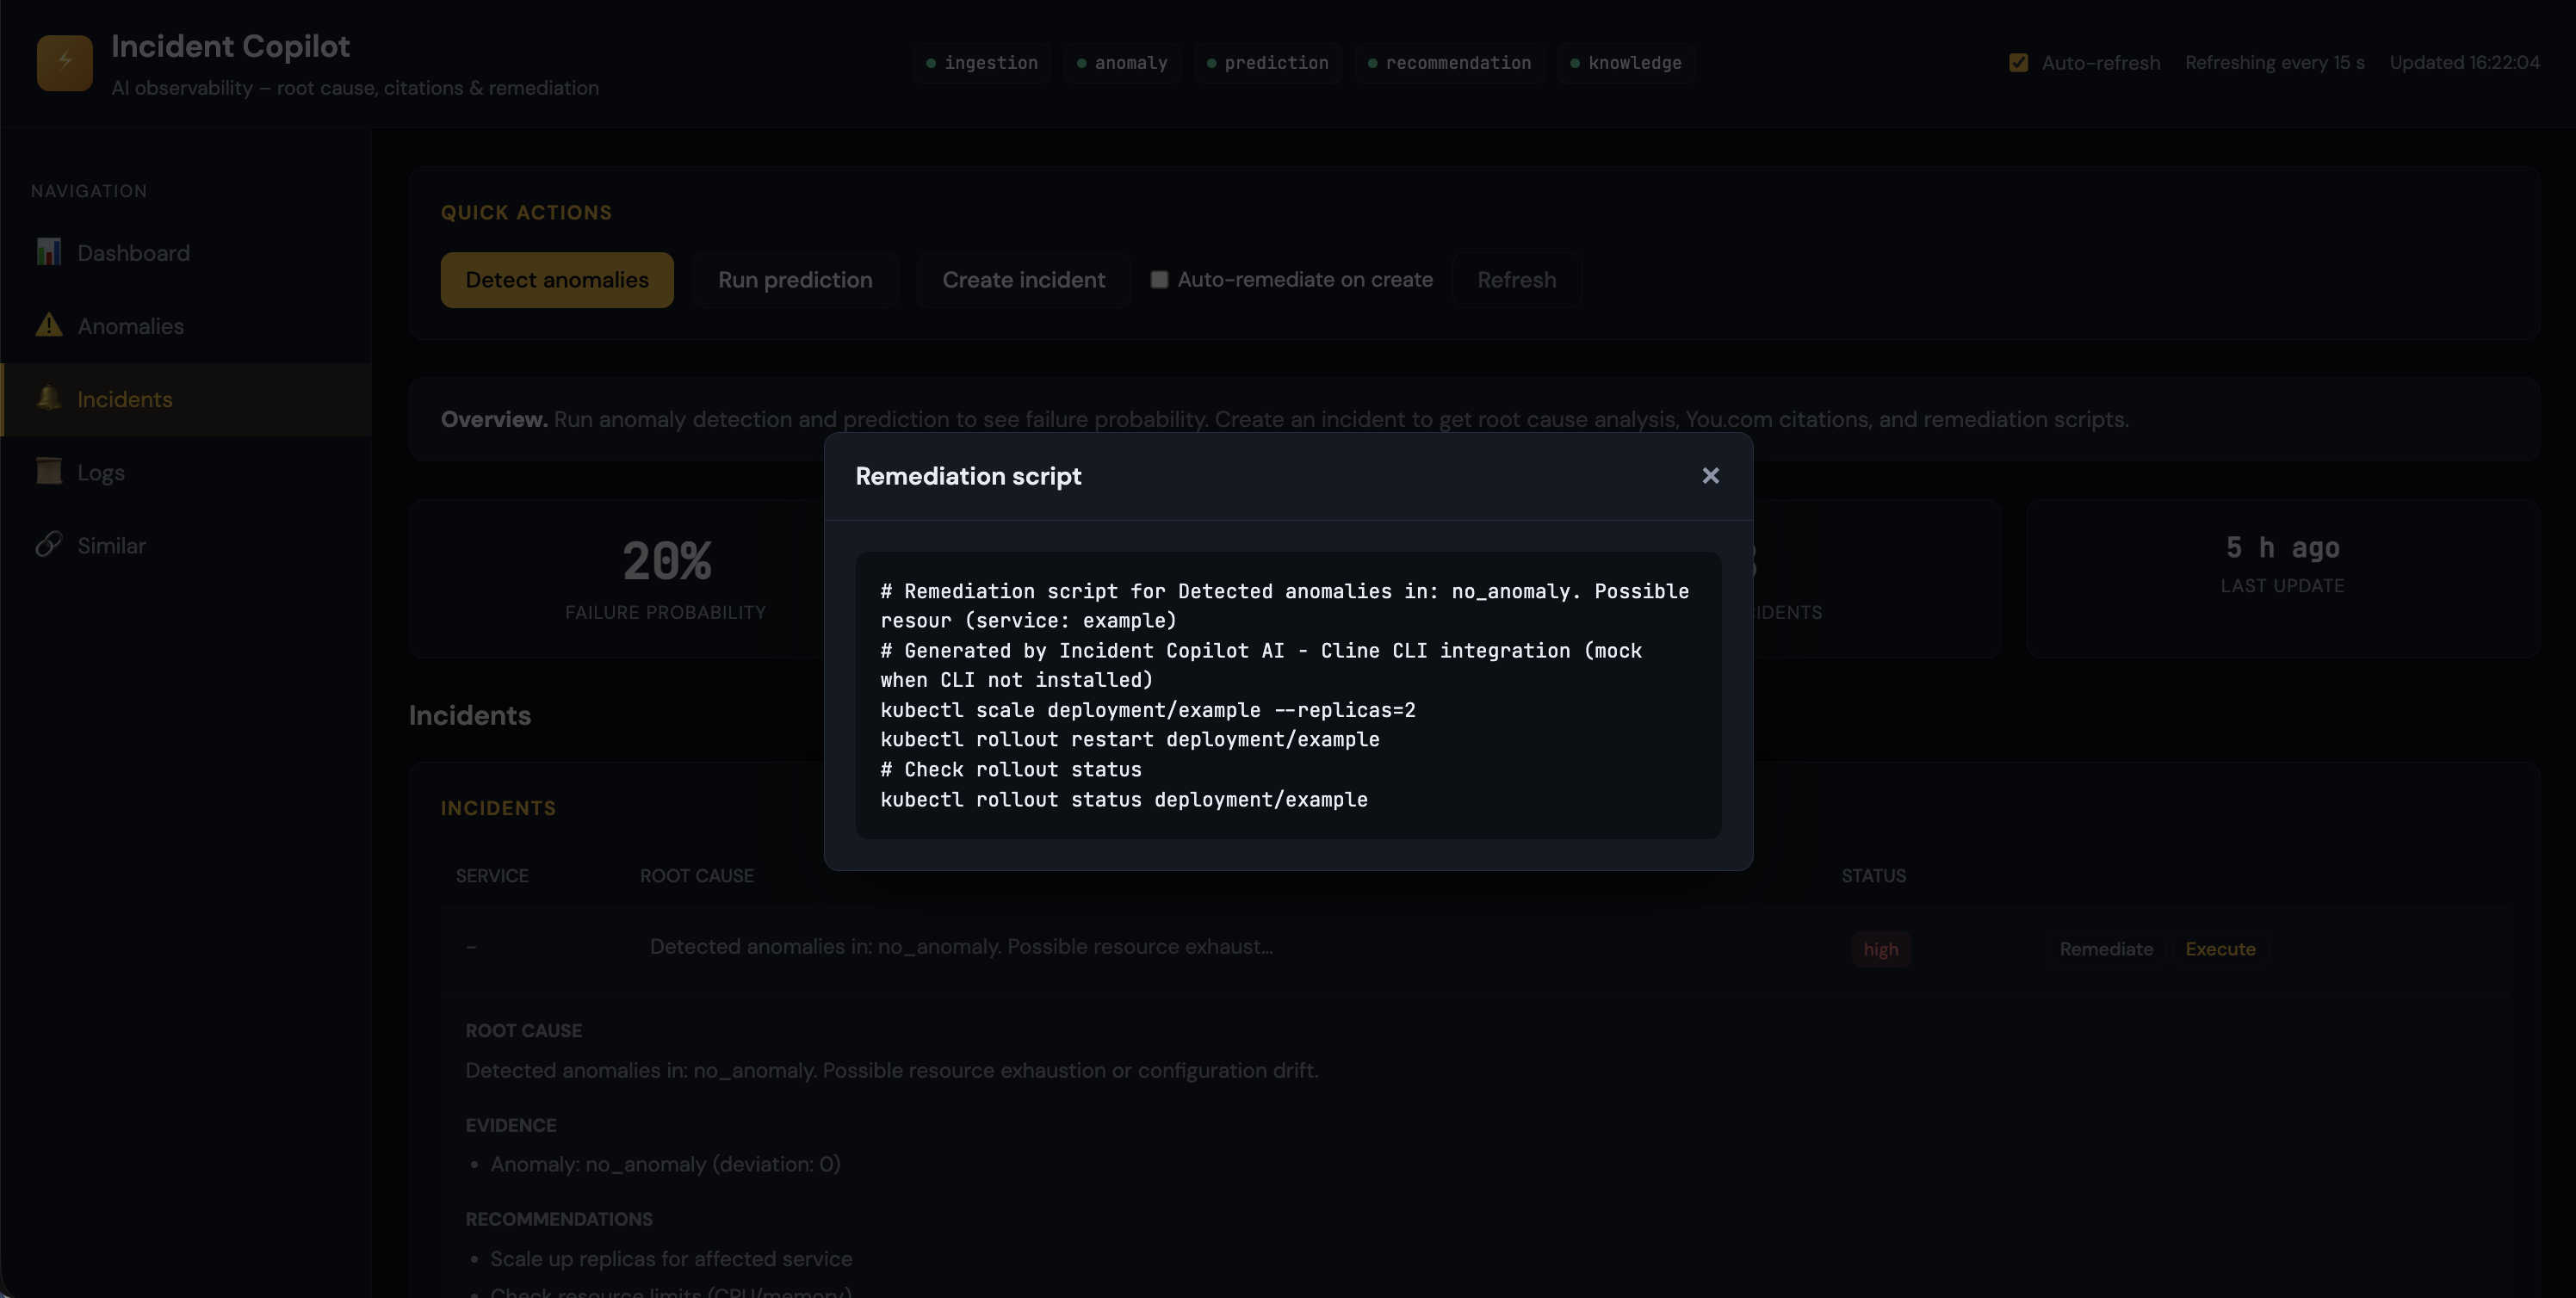Click Remediate link on incident row
The height and width of the screenshot is (1298, 2576).
pyautogui.click(x=2105, y=949)
